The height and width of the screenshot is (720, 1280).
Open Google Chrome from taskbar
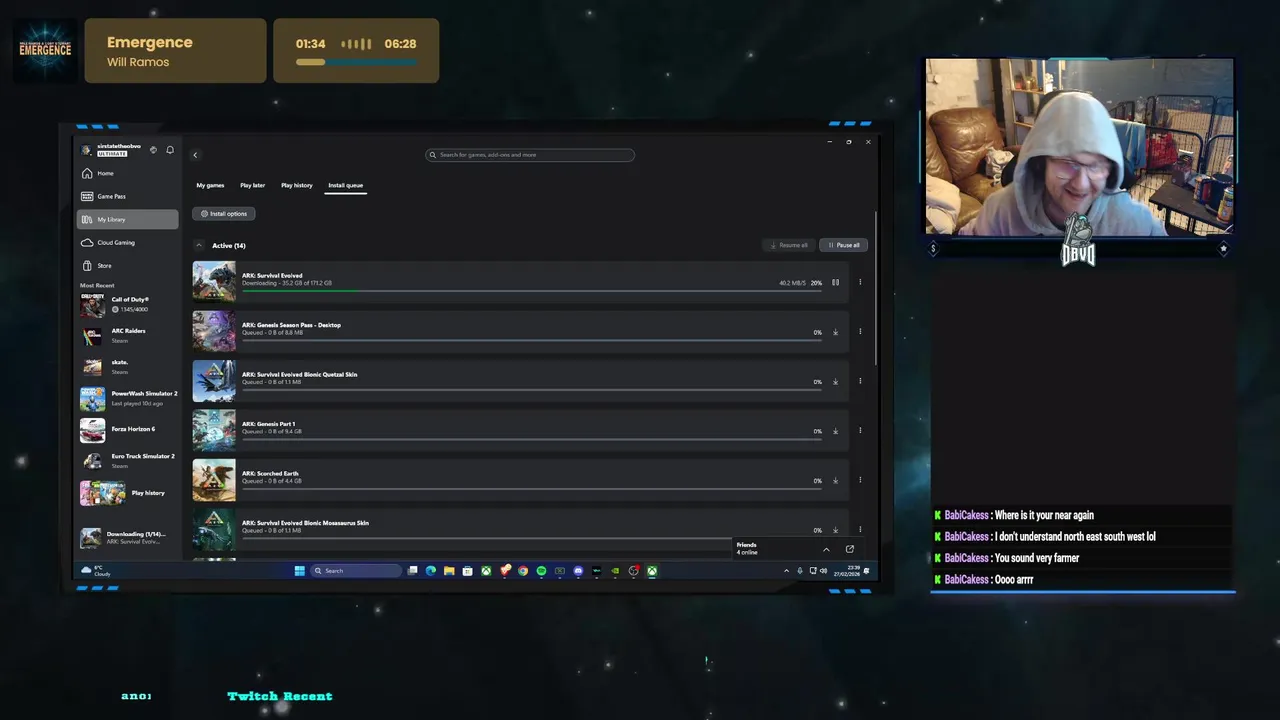(523, 571)
